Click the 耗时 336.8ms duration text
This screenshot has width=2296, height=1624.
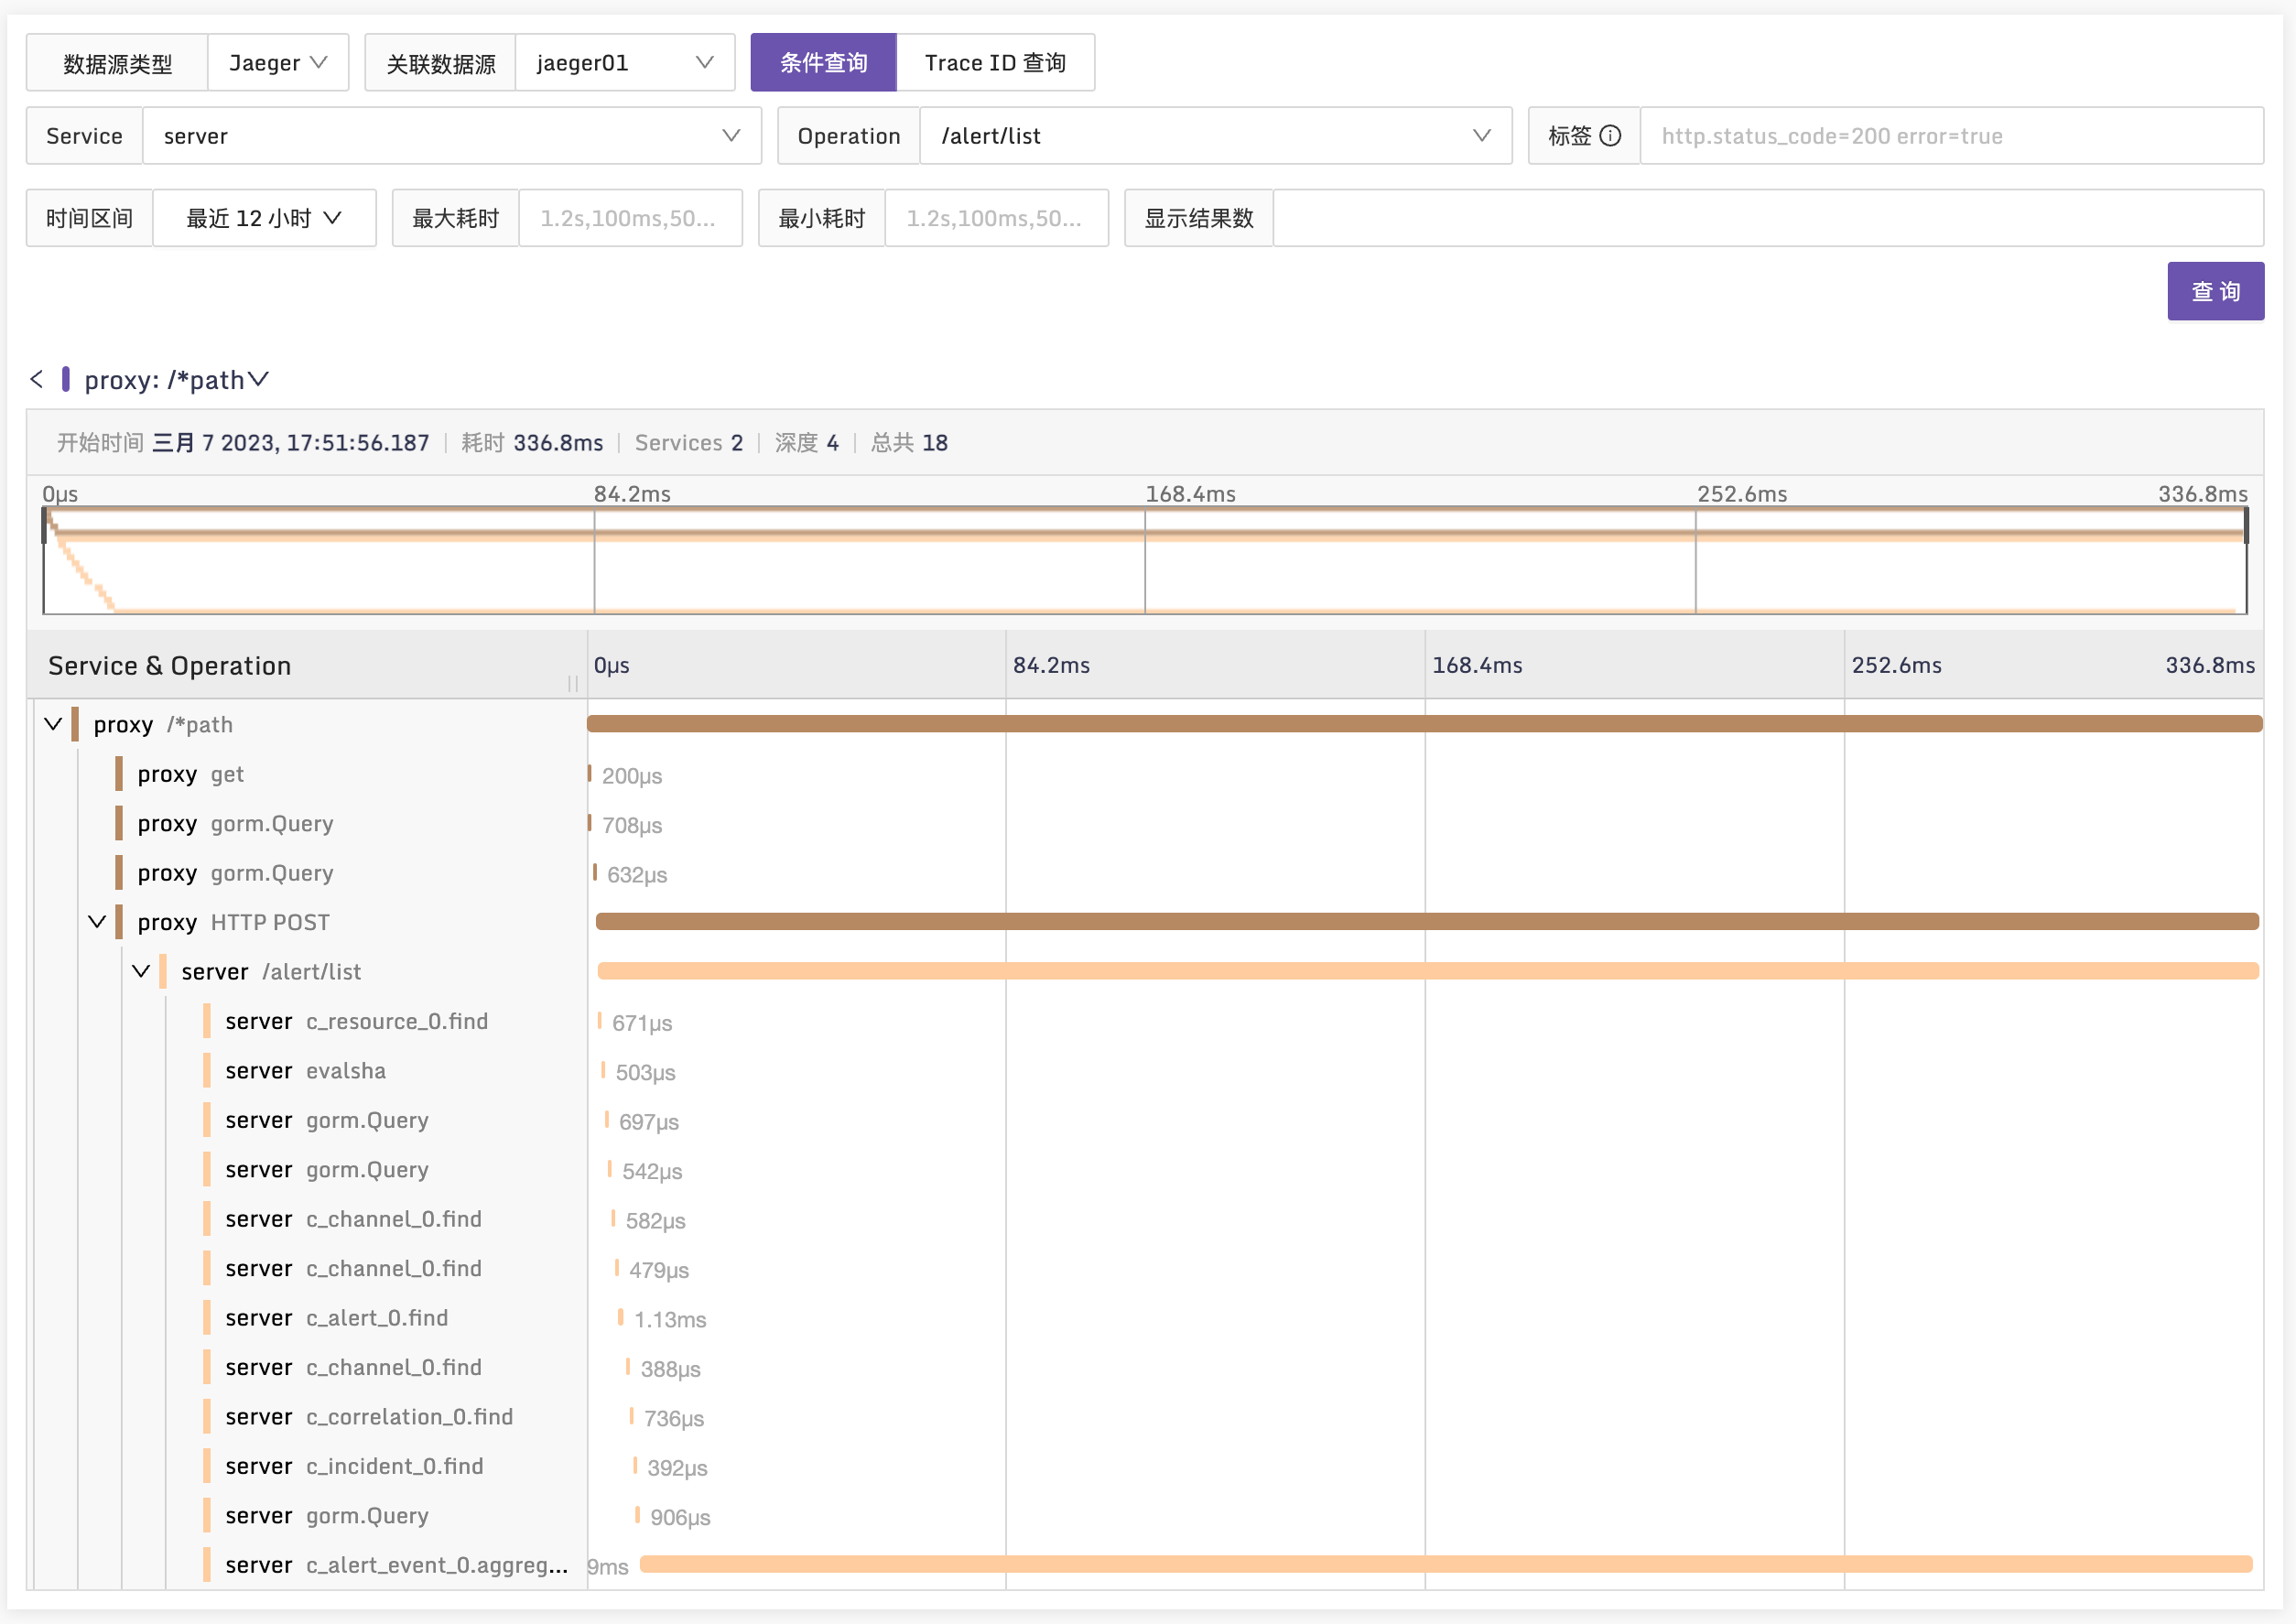point(532,443)
